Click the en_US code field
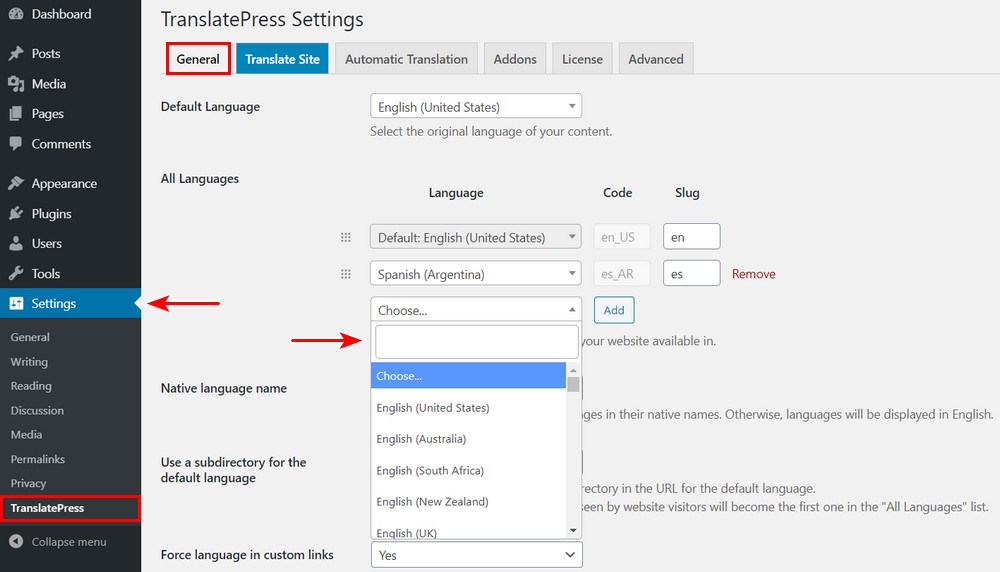 coord(621,237)
